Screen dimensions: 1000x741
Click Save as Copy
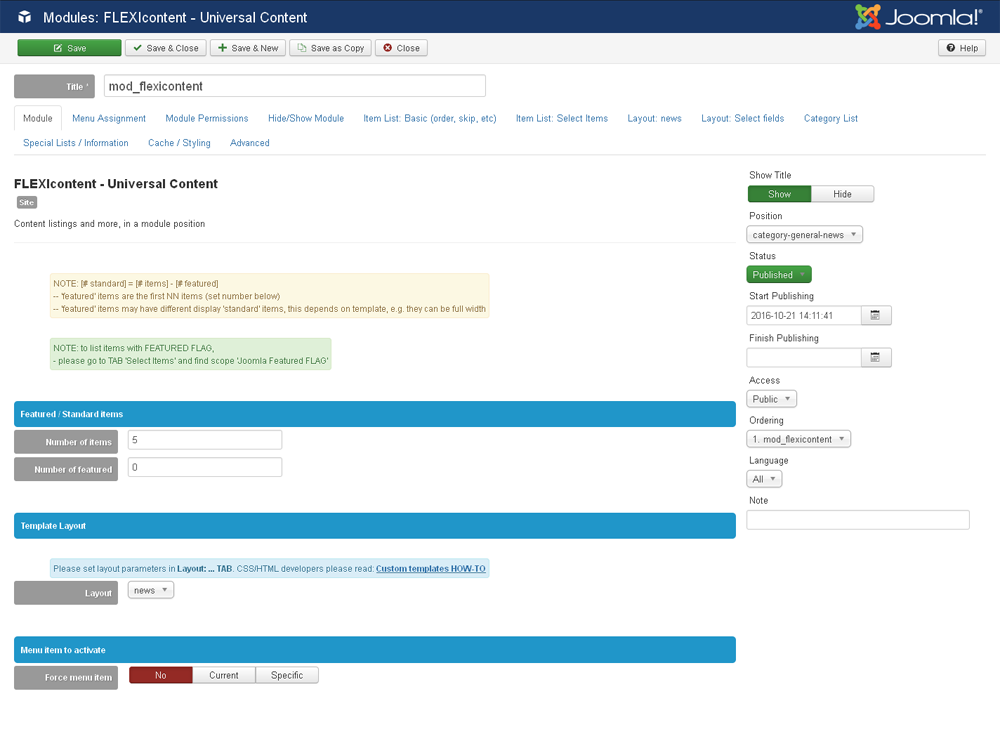[330, 48]
